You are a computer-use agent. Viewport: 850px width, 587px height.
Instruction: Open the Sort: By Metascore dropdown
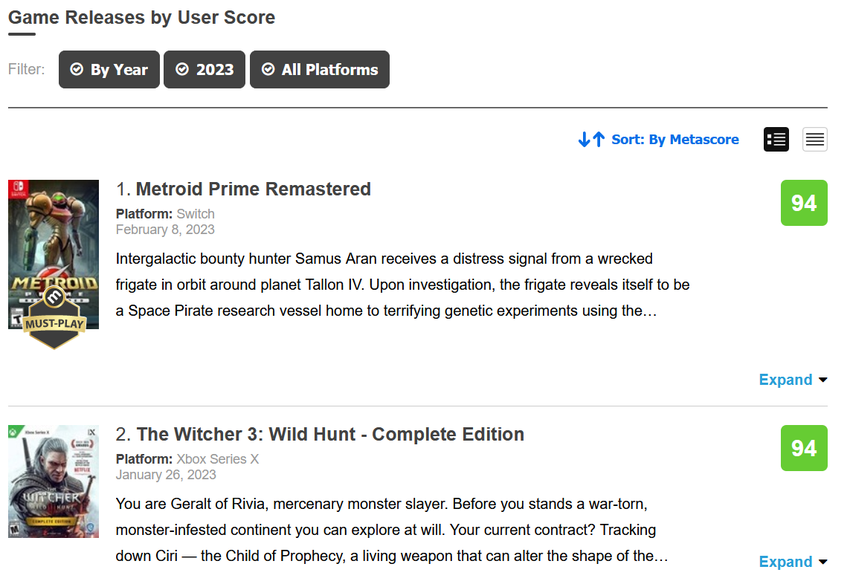tap(675, 140)
